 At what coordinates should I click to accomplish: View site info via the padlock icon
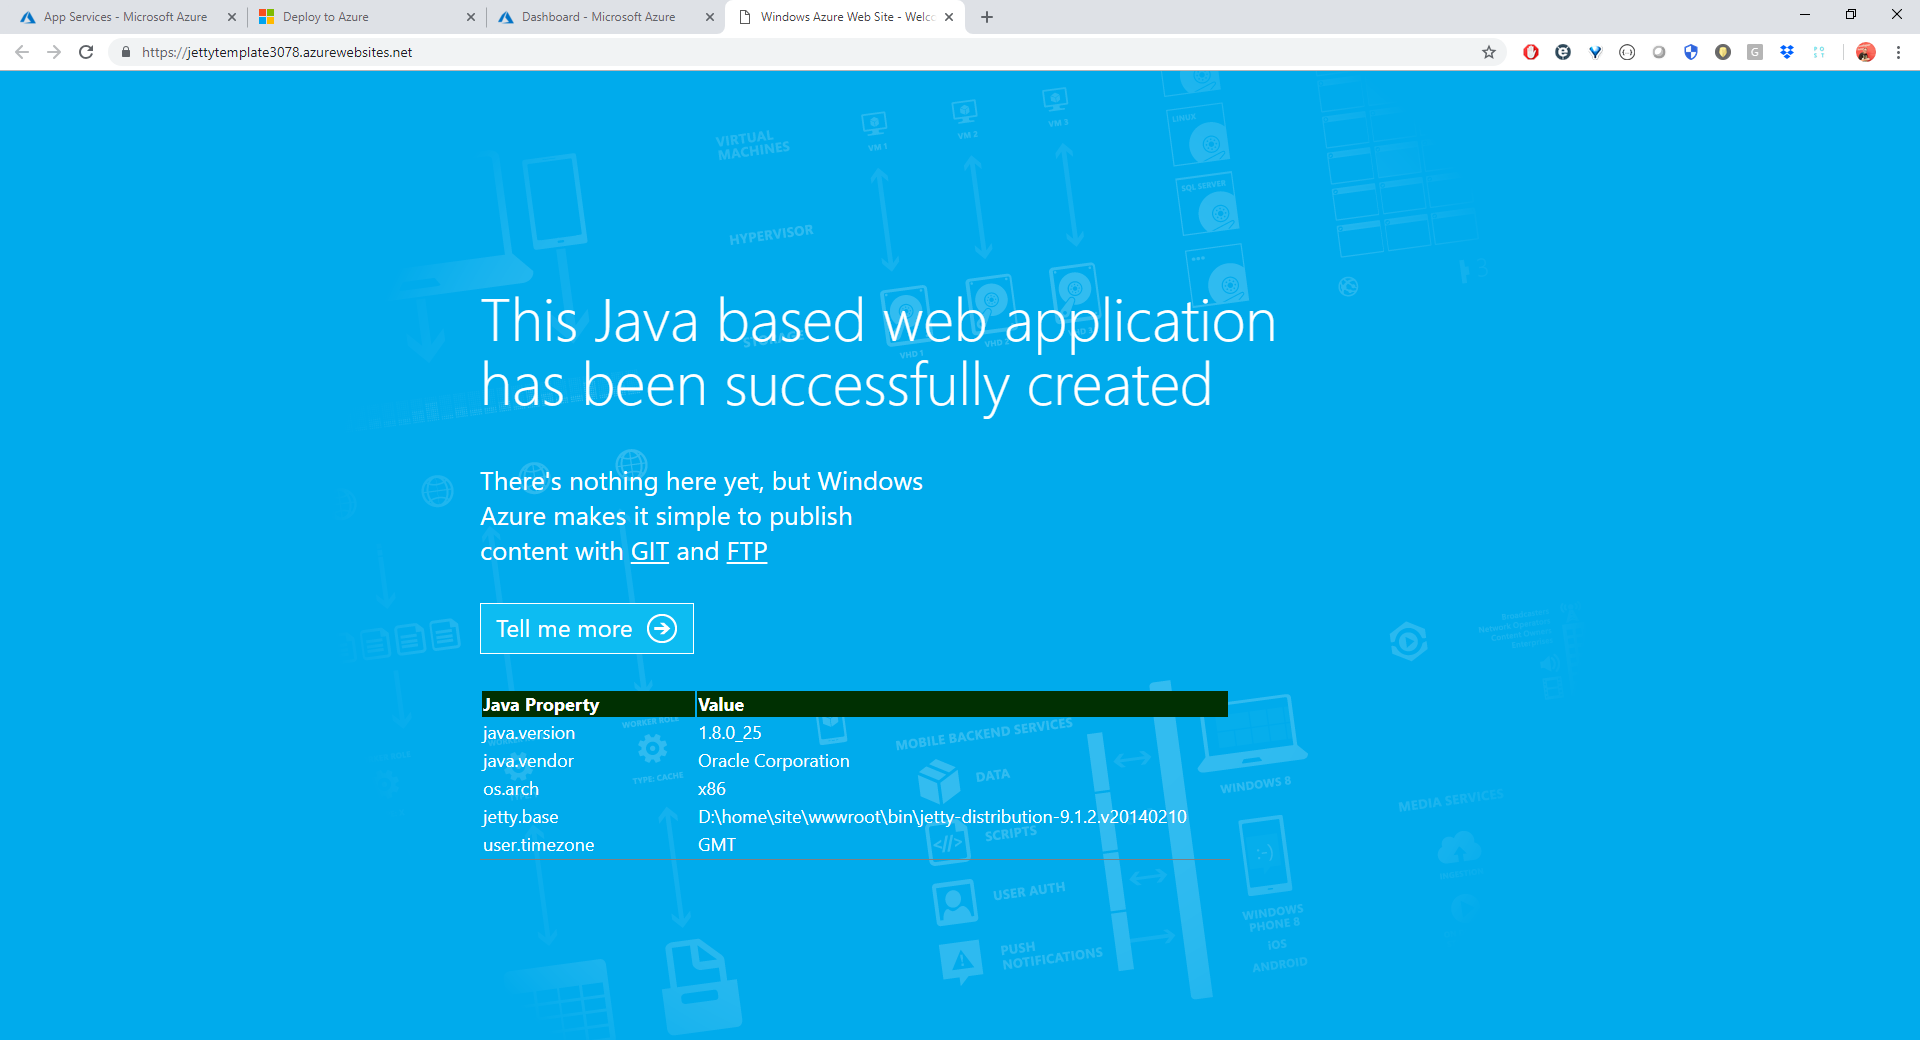point(126,52)
